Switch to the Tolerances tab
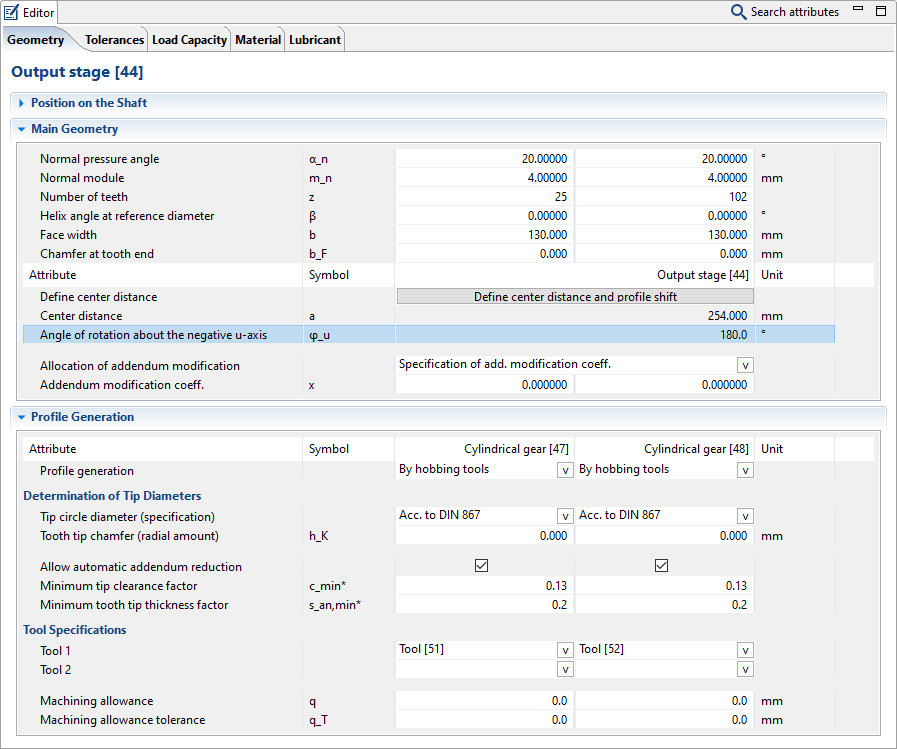This screenshot has height=749, width=897. coord(114,40)
